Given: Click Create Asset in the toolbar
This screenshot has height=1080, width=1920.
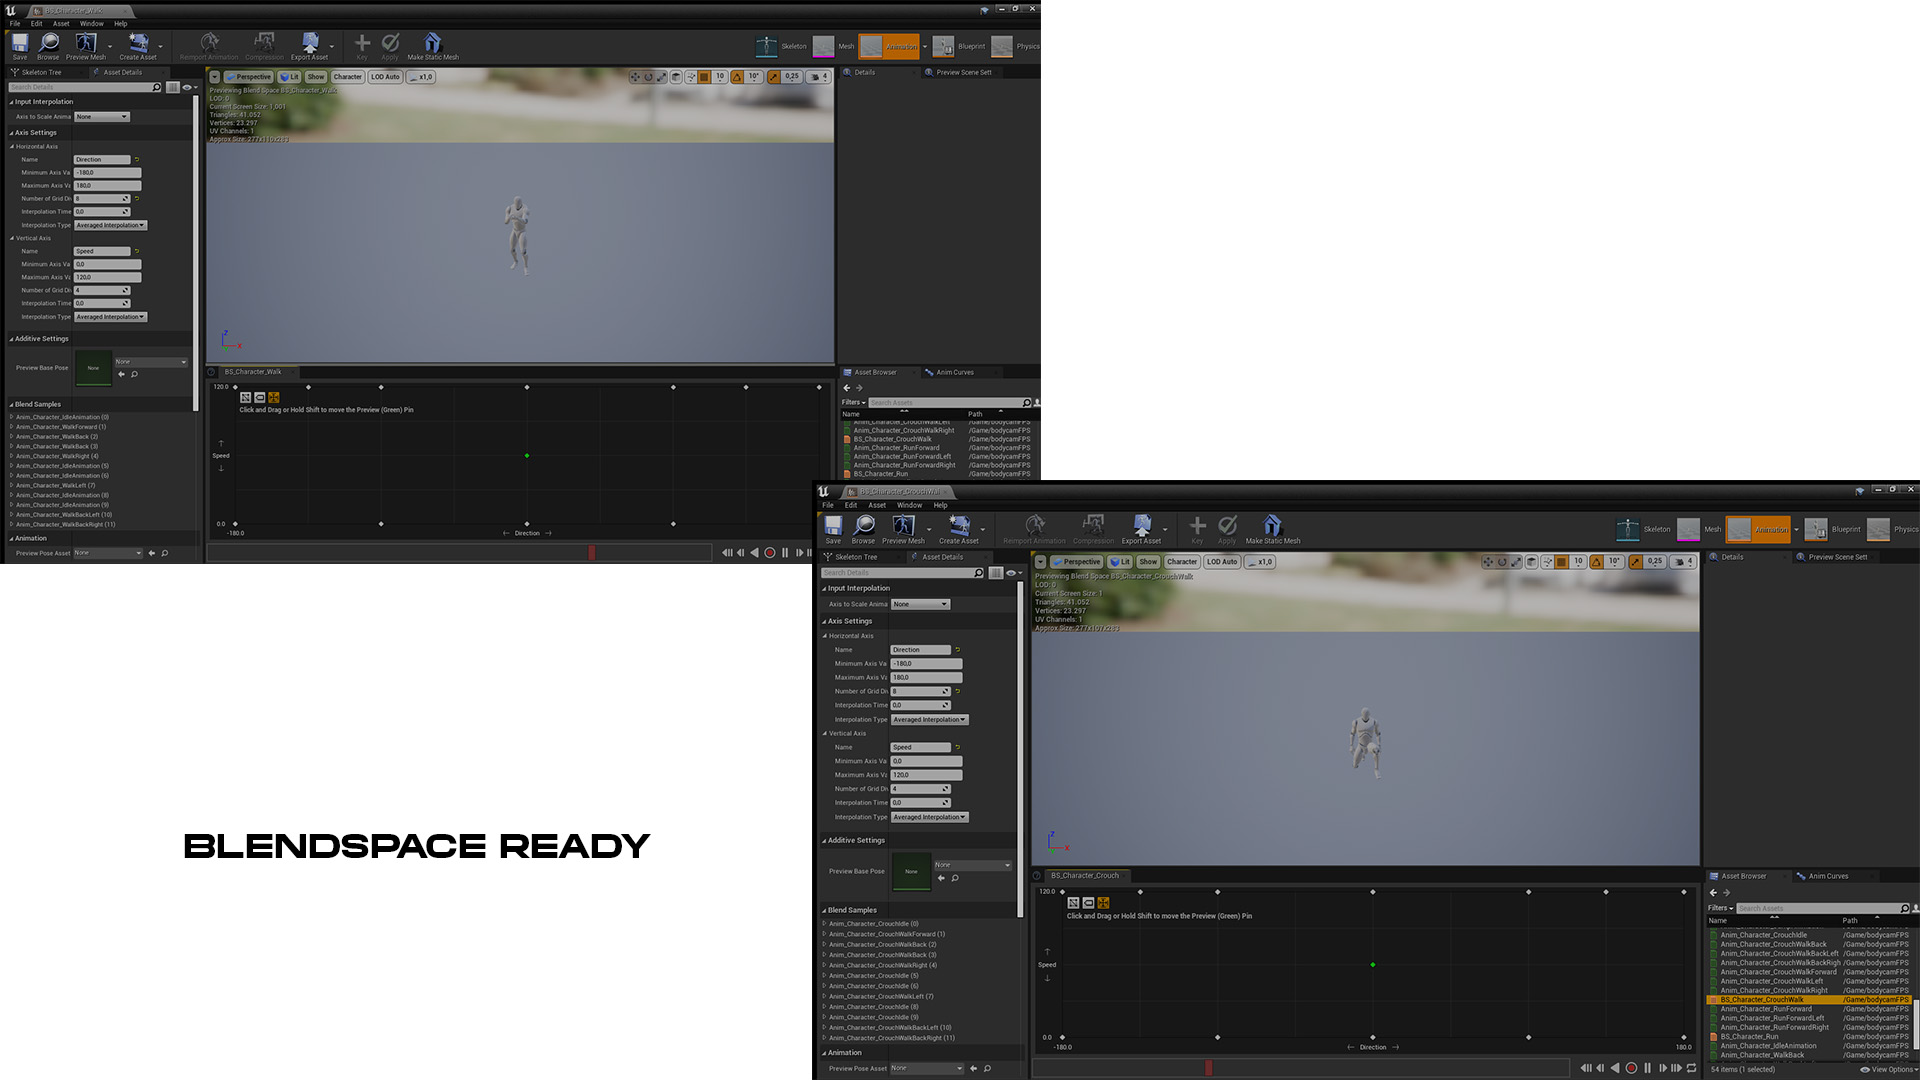Looking at the screenshot, I should tap(960, 530).
